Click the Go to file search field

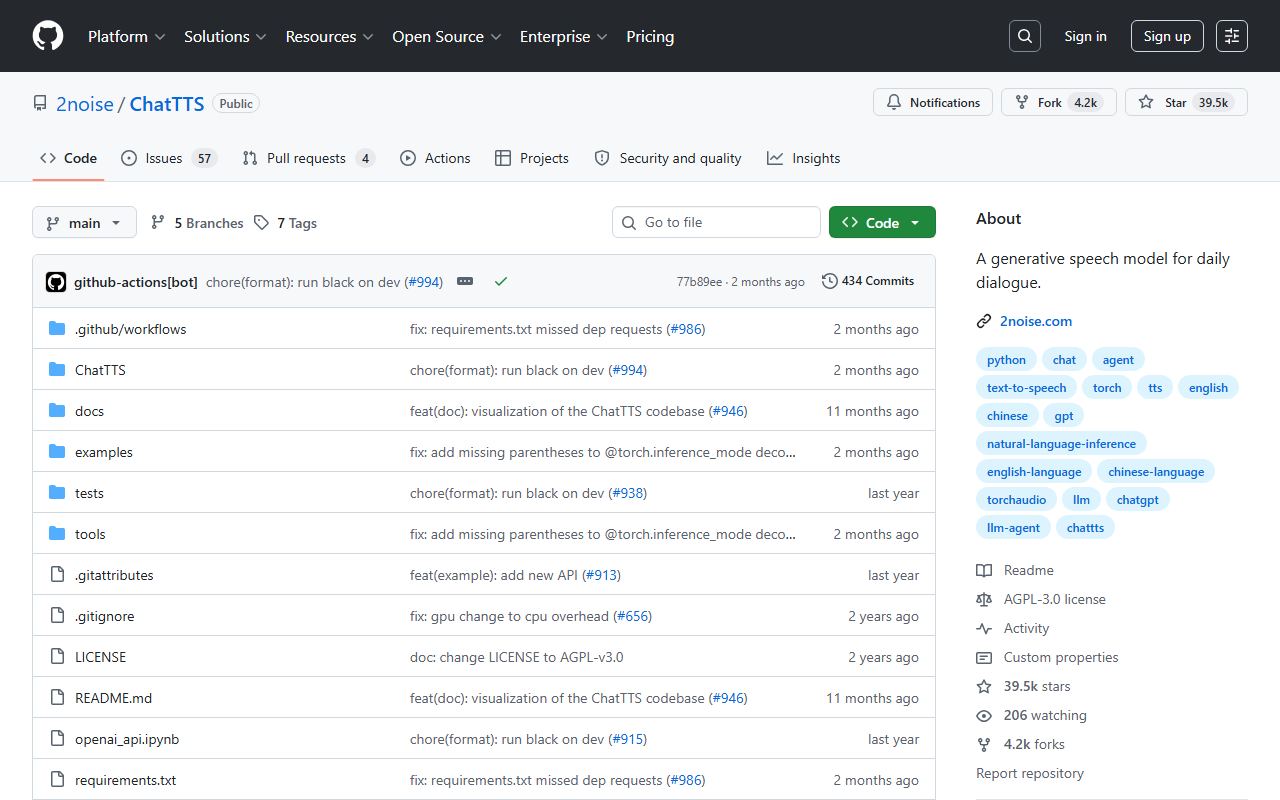(716, 222)
